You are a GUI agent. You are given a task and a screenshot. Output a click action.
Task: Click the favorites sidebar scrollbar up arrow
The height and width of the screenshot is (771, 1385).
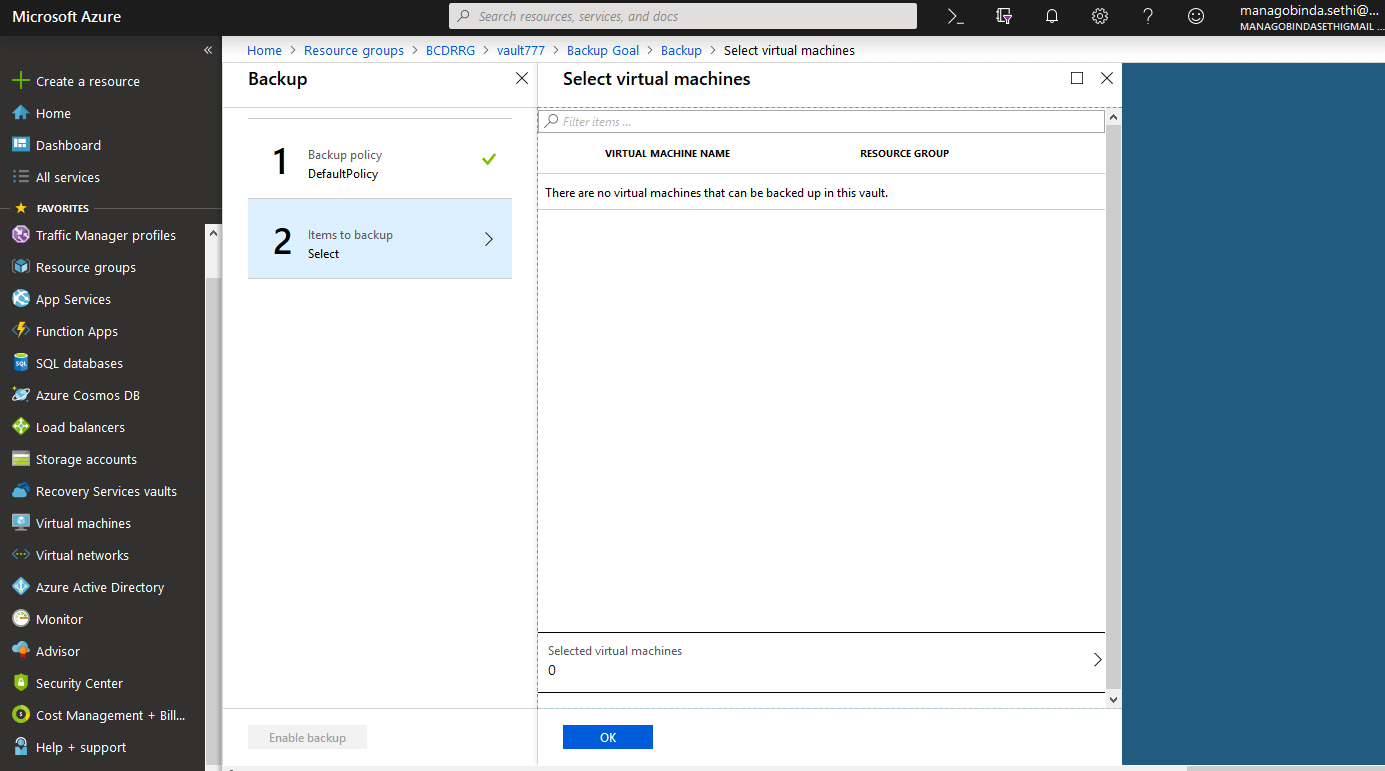[212, 232]
